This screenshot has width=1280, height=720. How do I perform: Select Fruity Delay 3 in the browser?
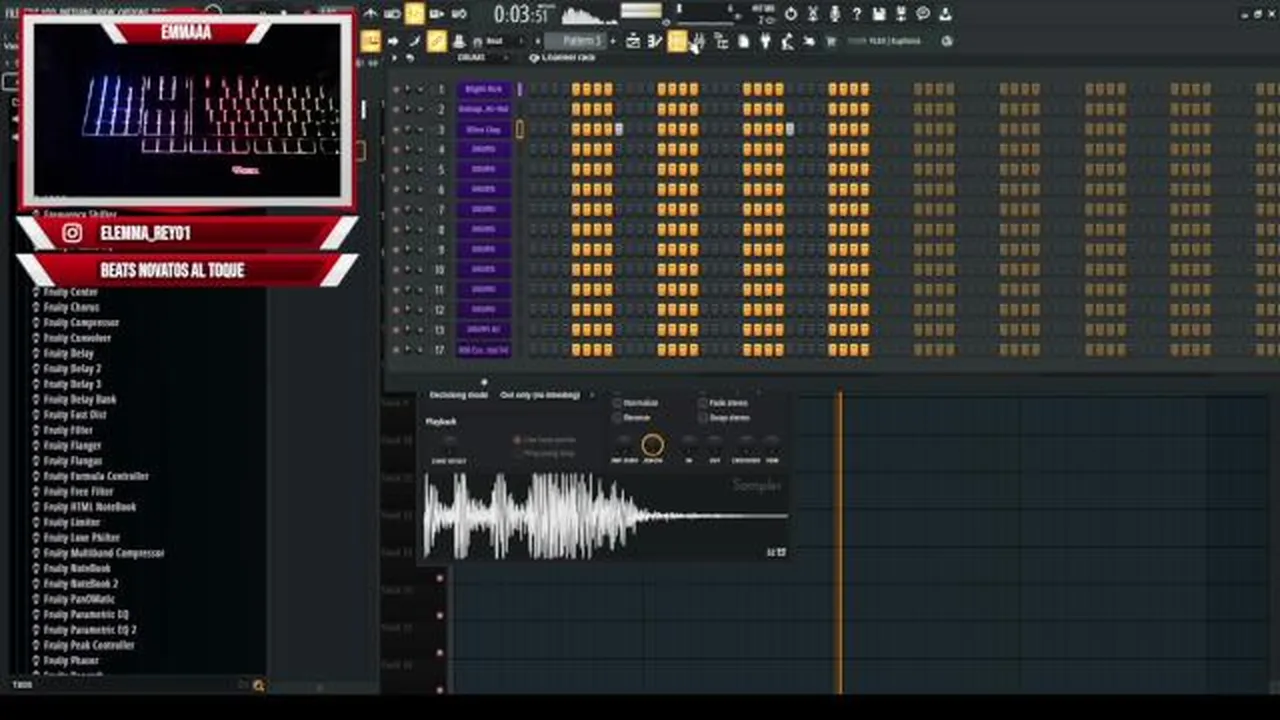point(72,384)
